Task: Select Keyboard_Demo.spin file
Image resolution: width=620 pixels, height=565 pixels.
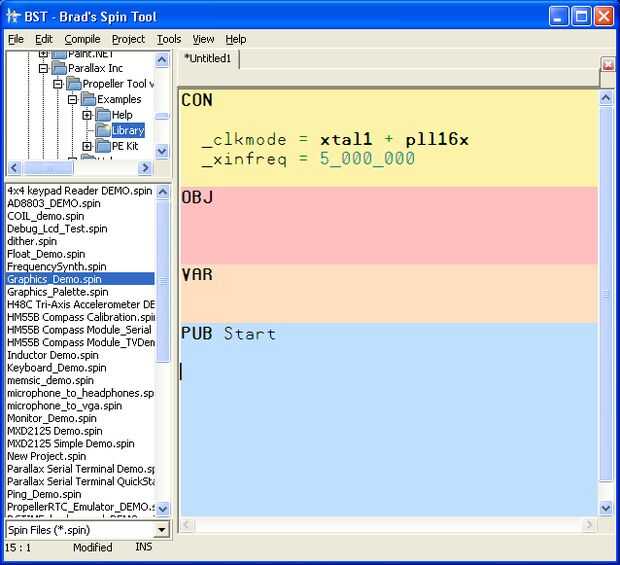Action: (x=57, y=368)
